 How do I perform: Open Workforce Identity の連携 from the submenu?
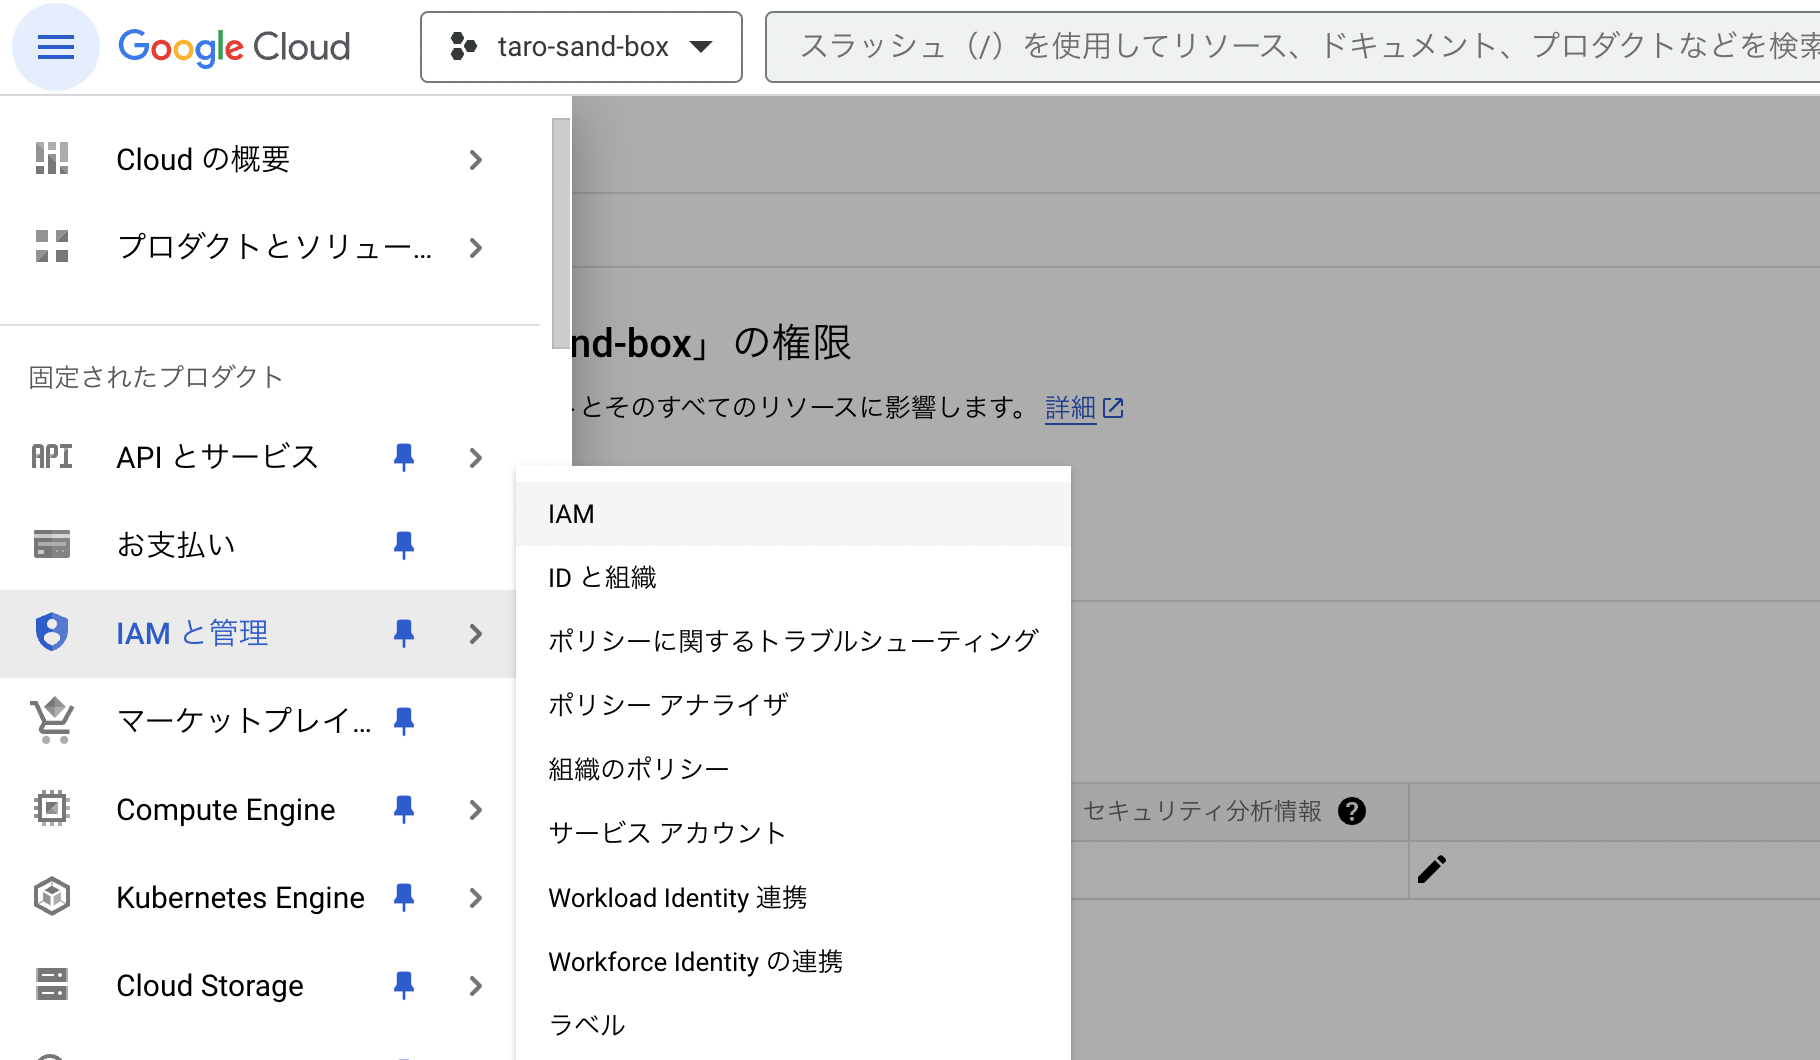tap(793, 961)
